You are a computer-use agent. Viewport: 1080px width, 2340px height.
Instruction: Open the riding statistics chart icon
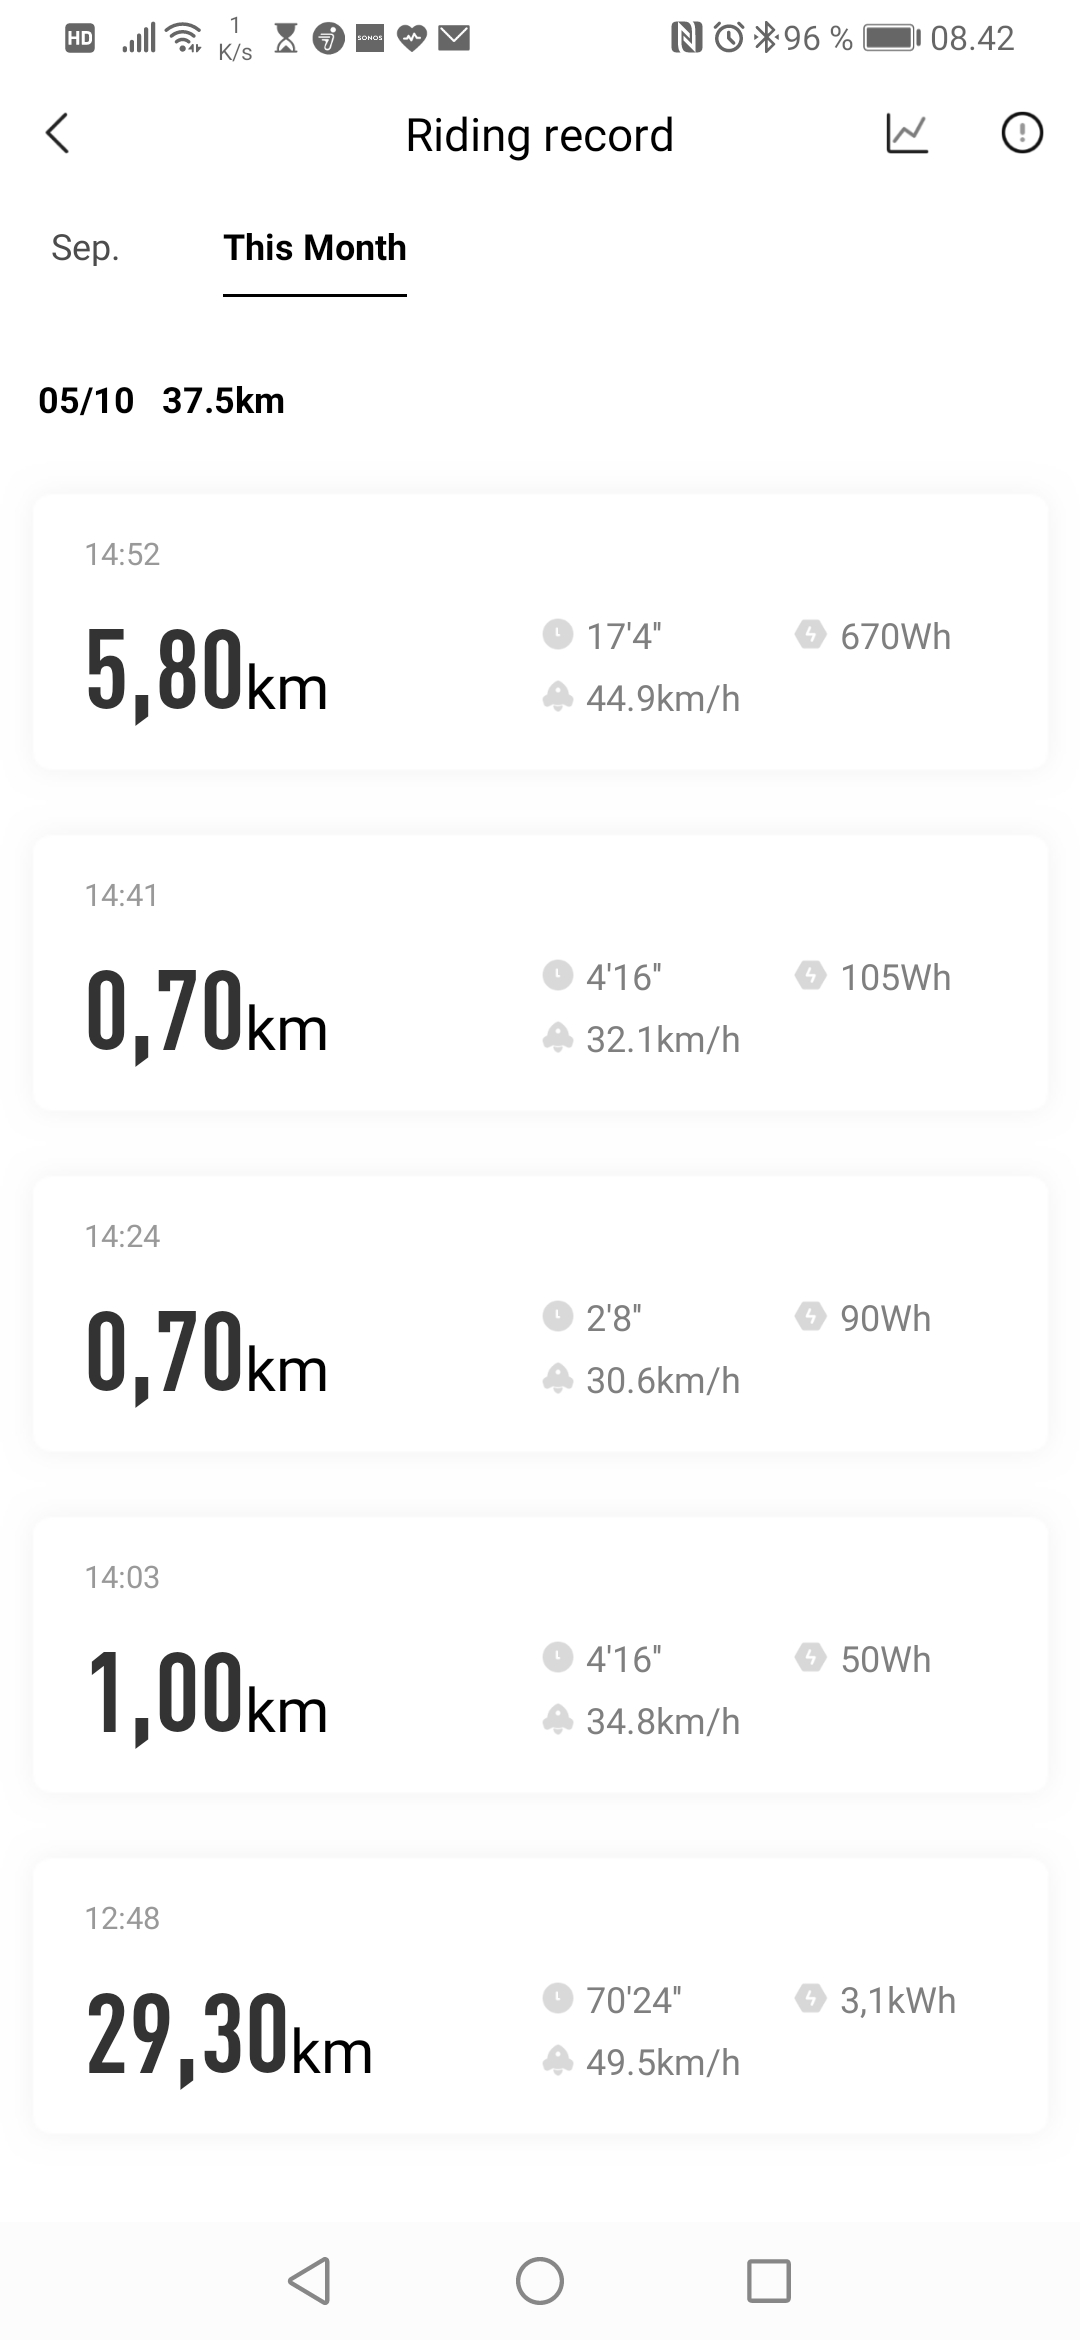(907, 133)
